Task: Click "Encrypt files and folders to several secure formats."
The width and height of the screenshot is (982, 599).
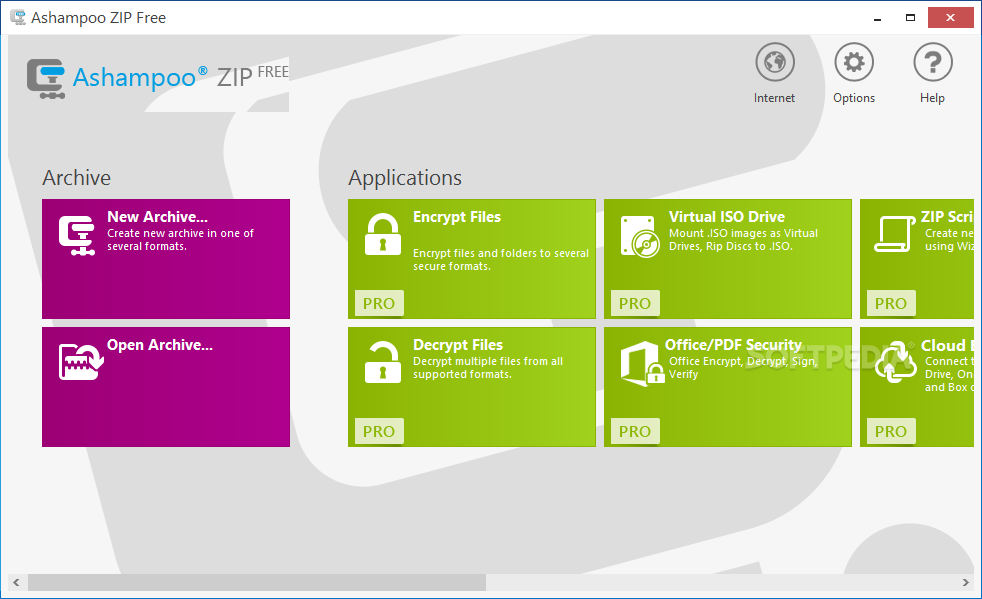Action: click(500, 260)
